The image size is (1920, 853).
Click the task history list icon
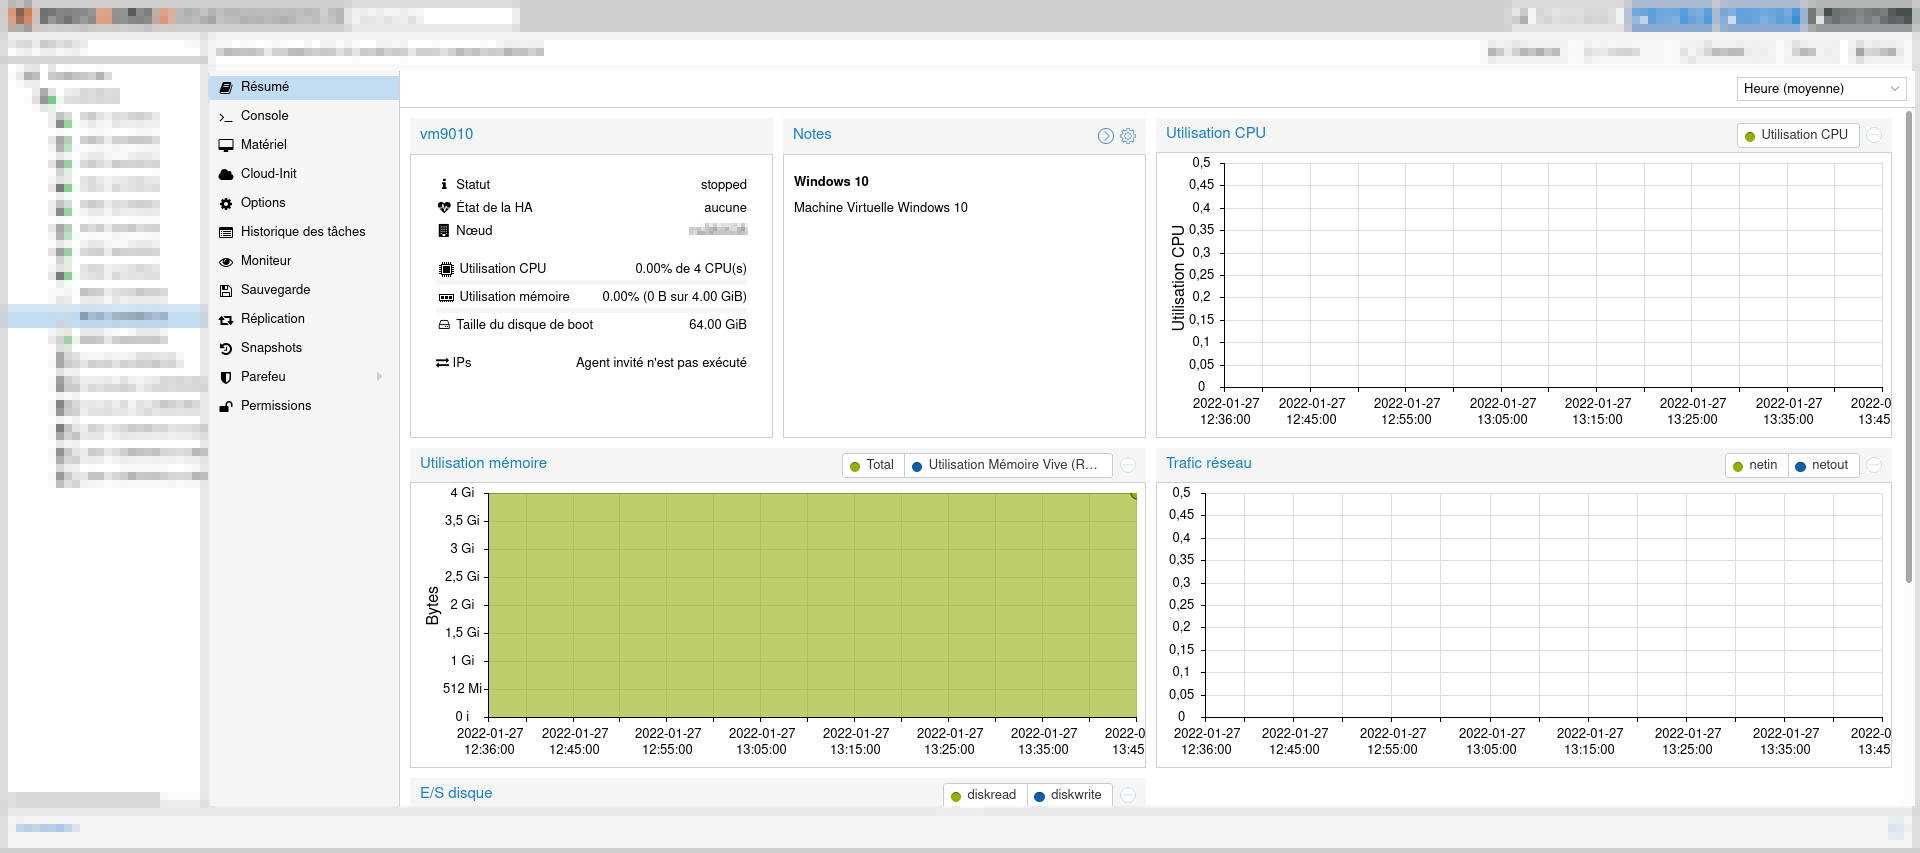pos(226,233)
